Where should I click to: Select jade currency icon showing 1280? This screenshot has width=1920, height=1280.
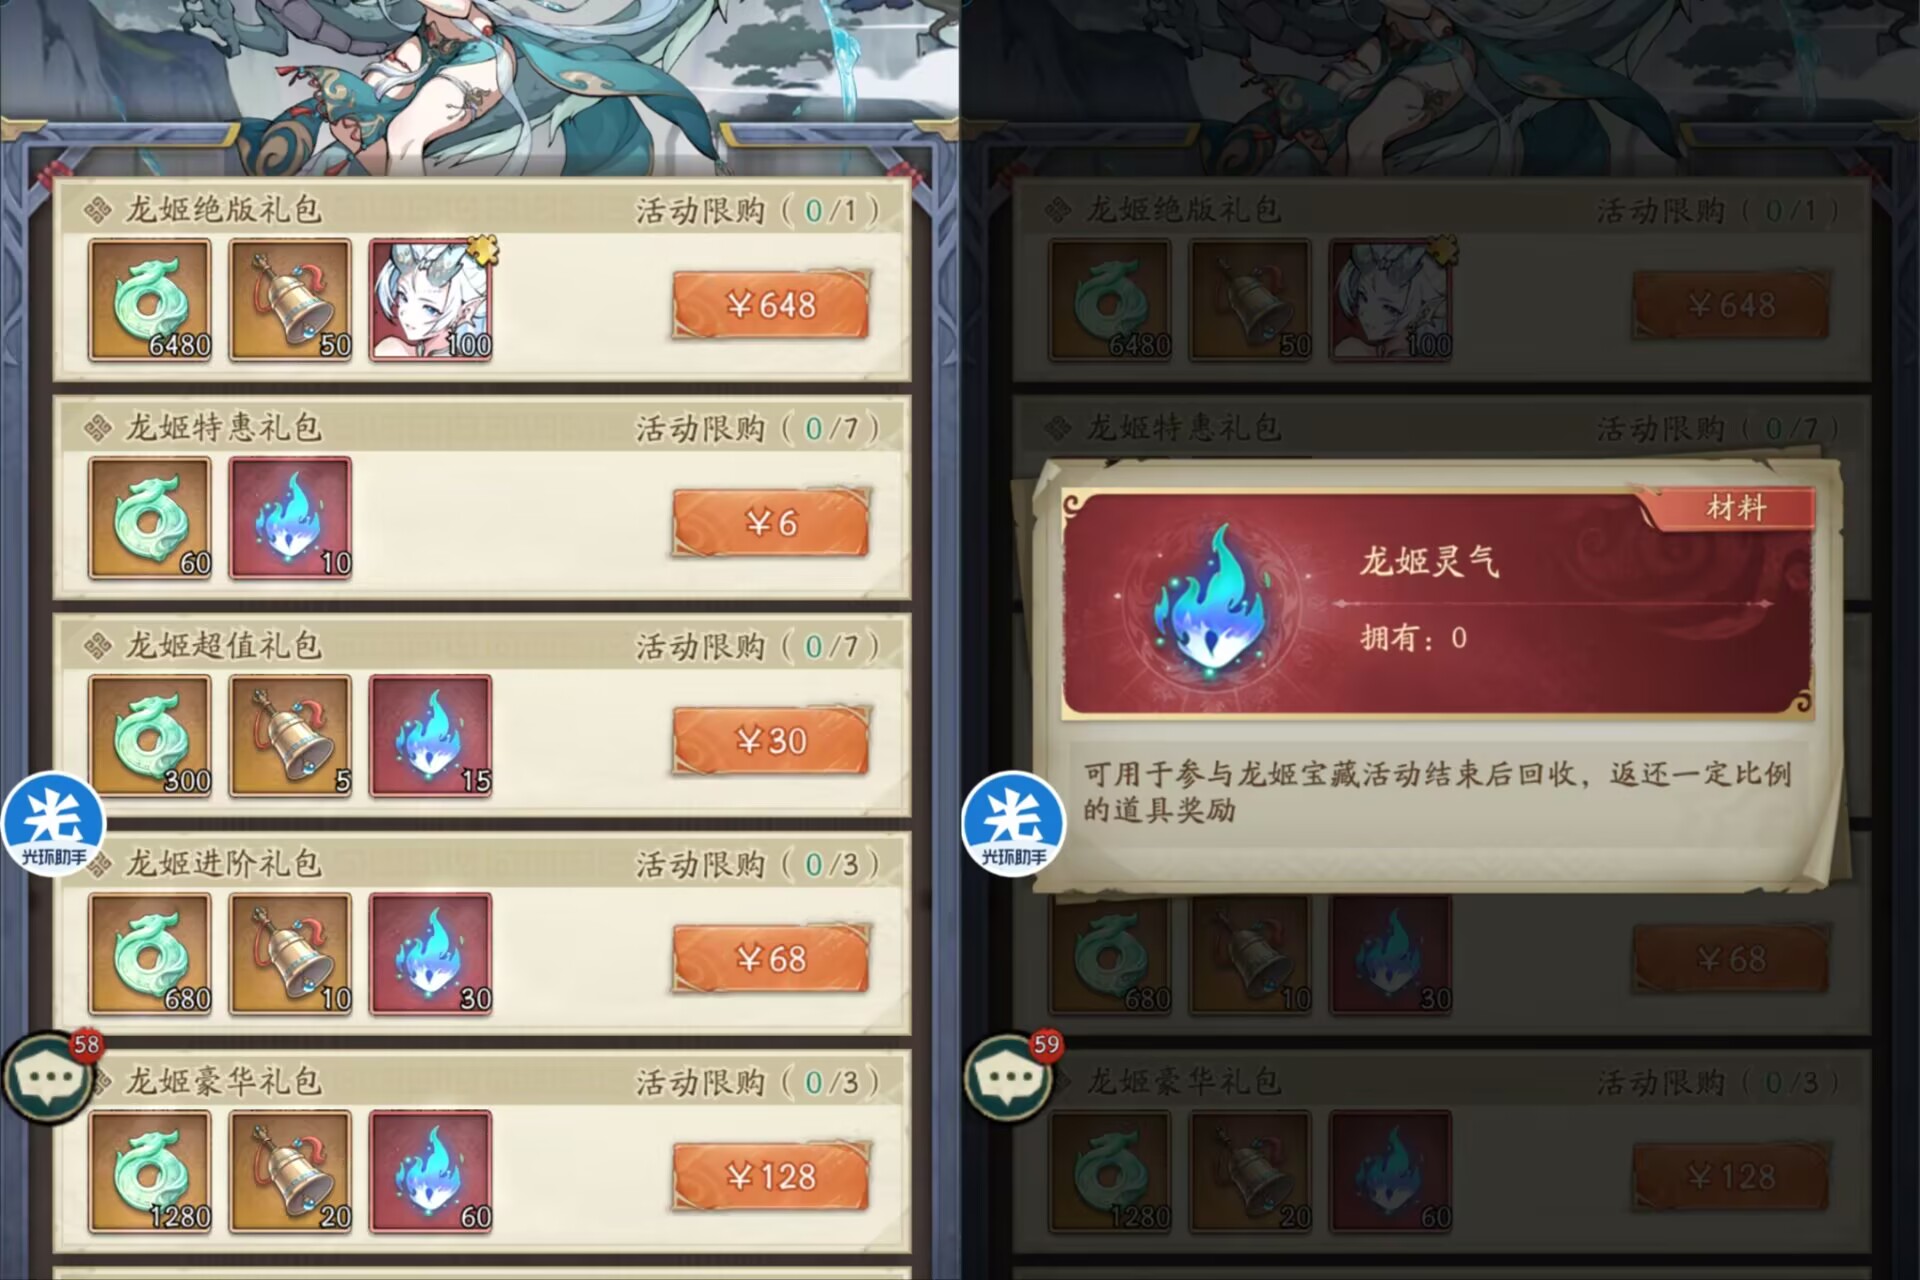(150, 1172)
